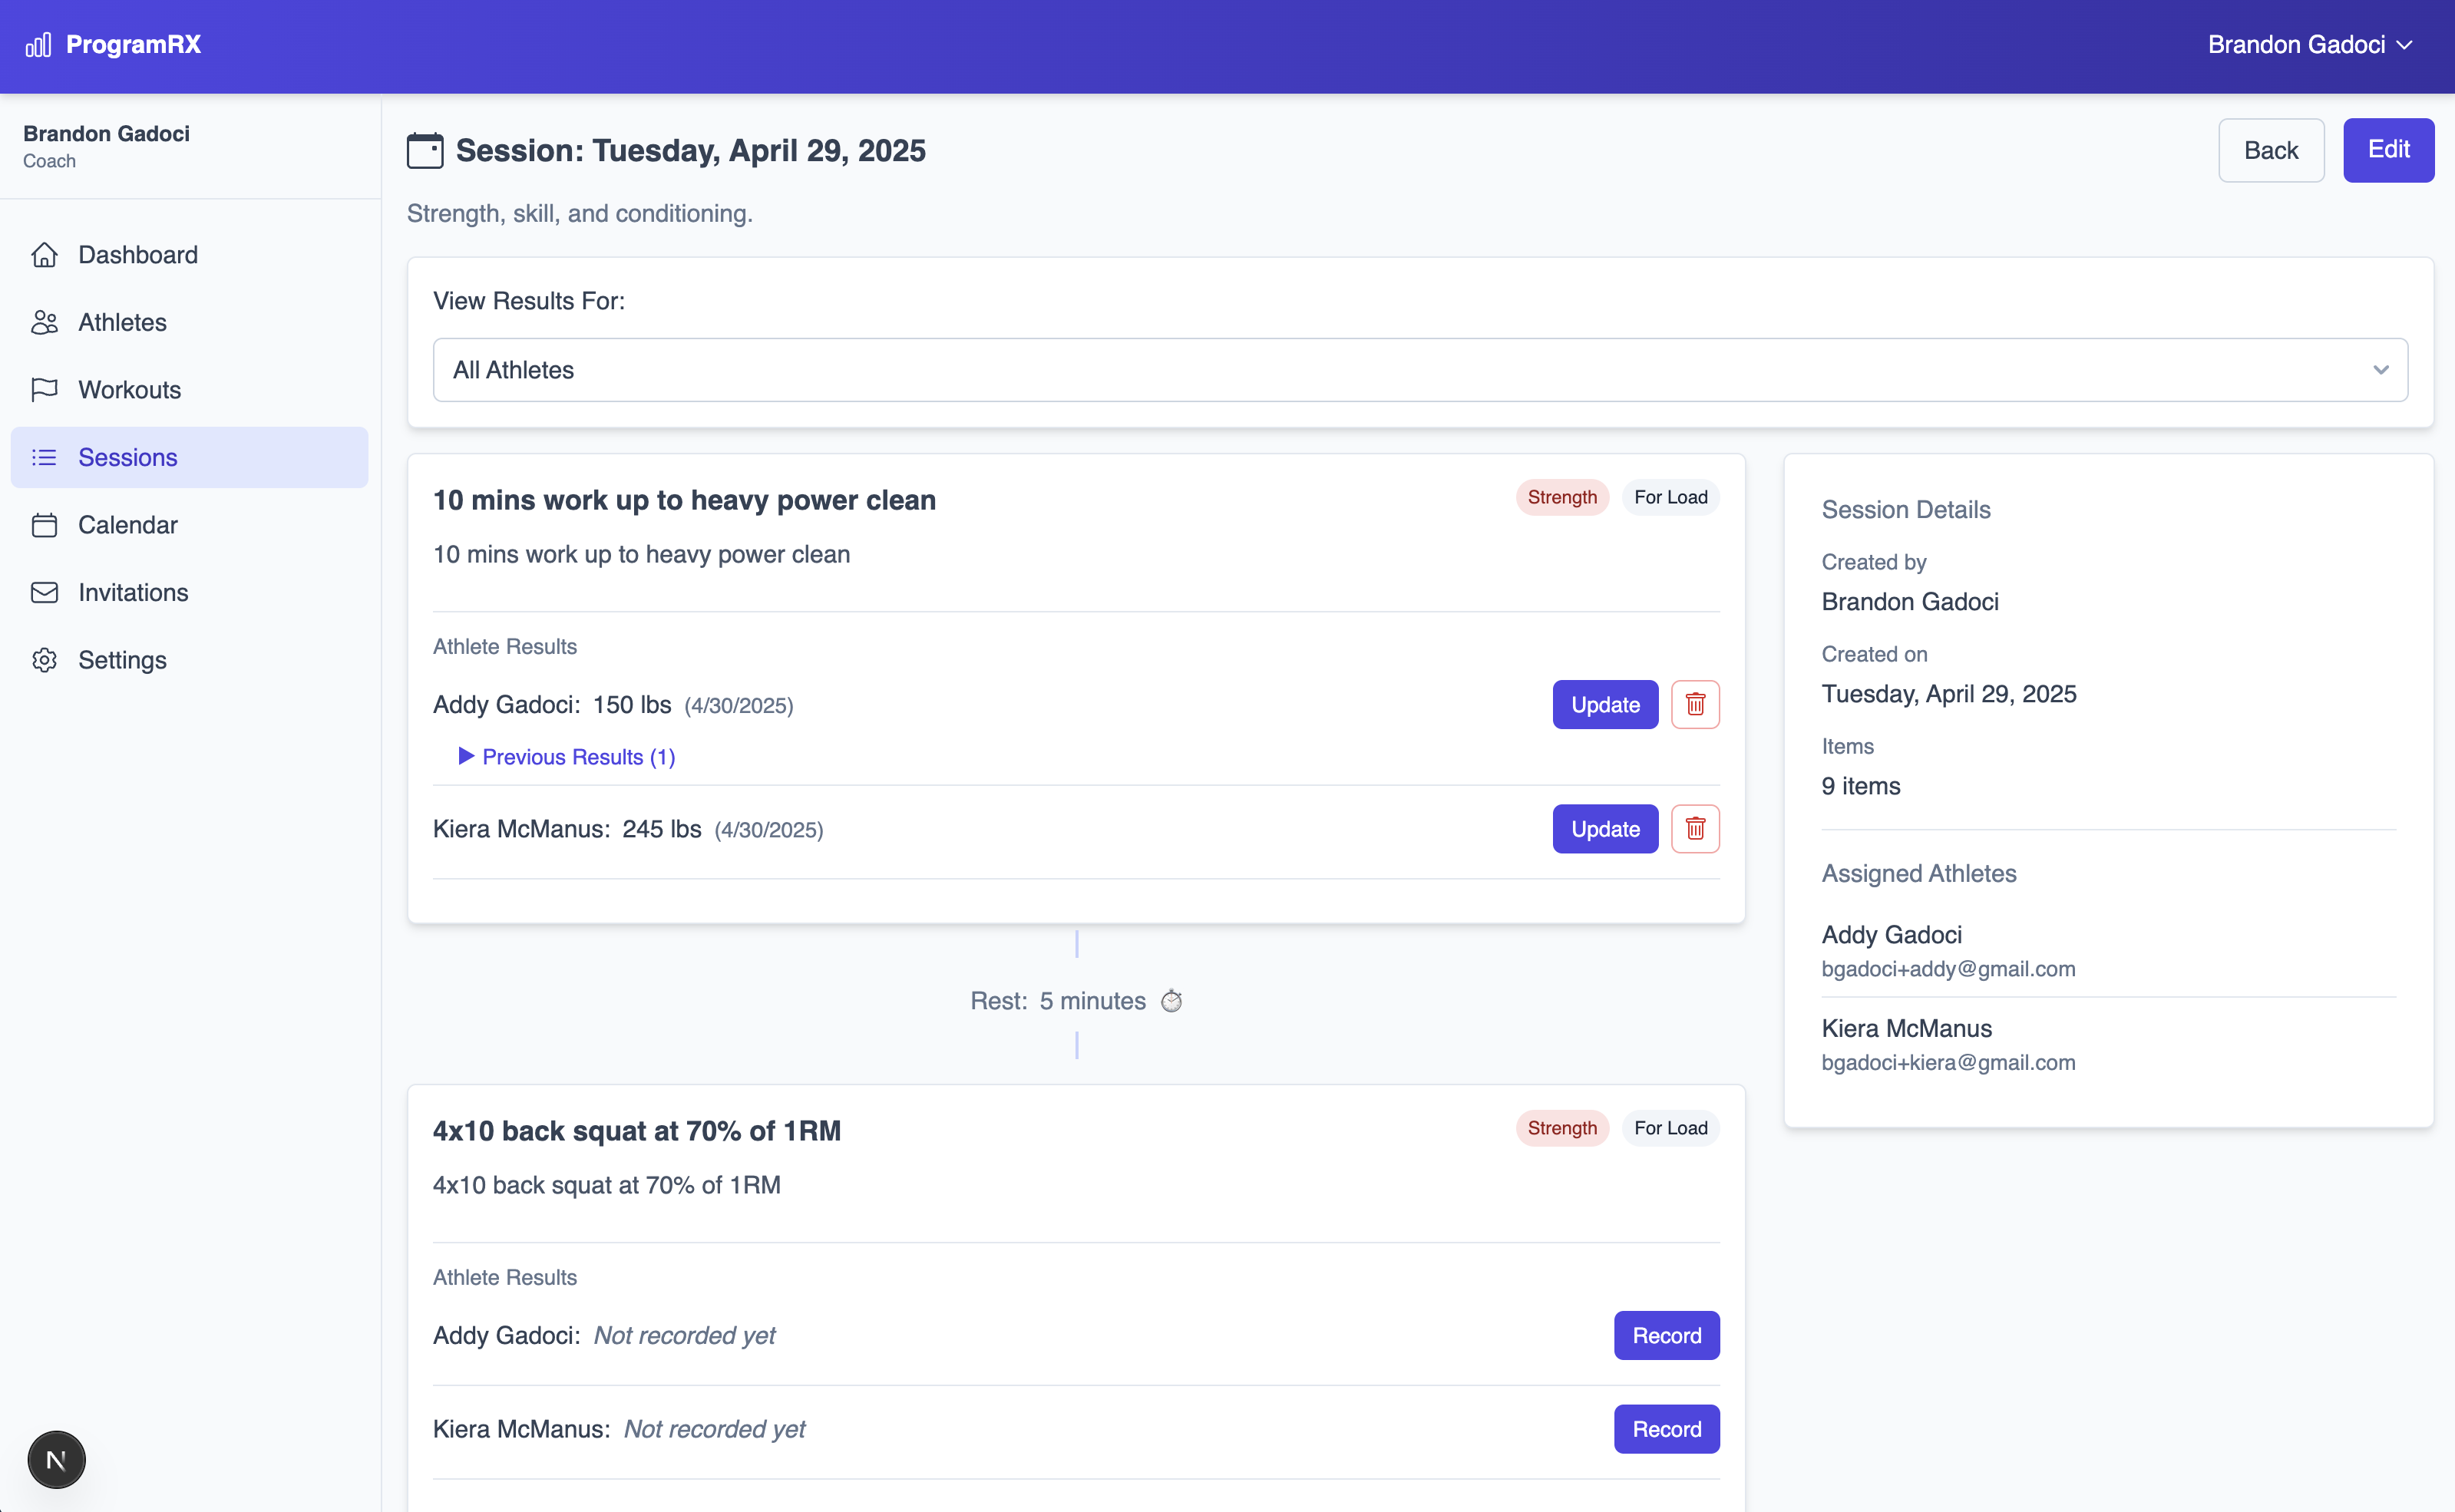Click the Edit session button
Image resolution: width=2455 pixels, height=1512 pixels.
click(2388, 150)
